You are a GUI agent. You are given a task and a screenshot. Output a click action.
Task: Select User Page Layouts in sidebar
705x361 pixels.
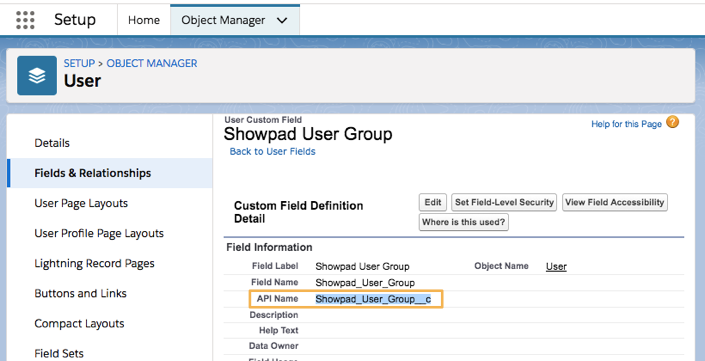click(x=81, y=203)
